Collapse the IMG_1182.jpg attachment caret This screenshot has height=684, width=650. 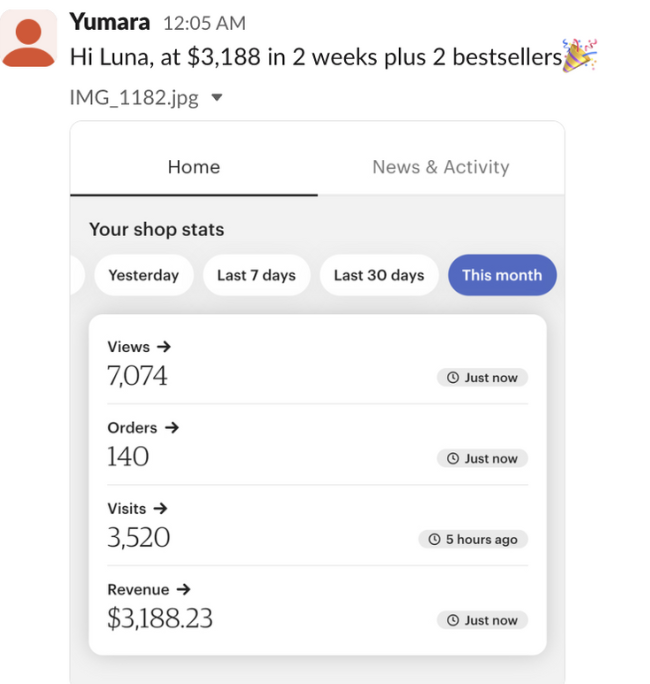tap(218, 98)
